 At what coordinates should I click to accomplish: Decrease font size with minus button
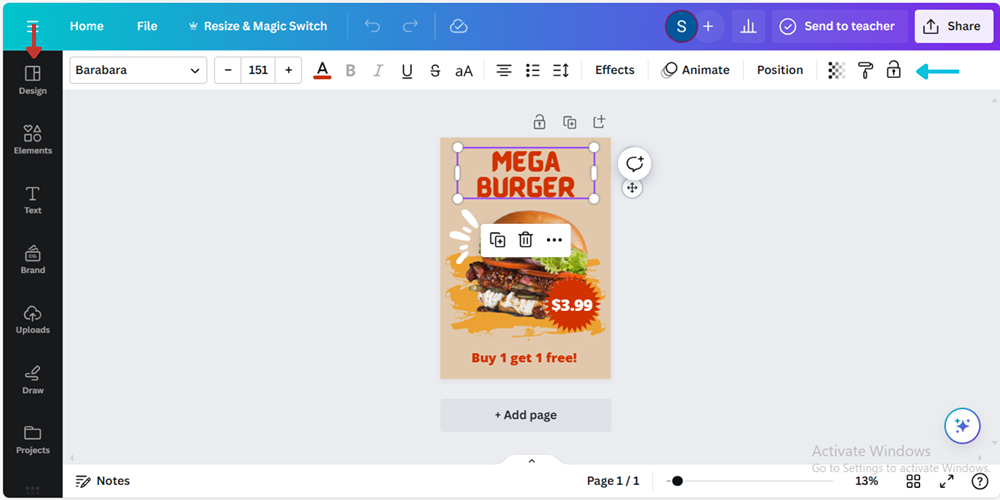228,70
